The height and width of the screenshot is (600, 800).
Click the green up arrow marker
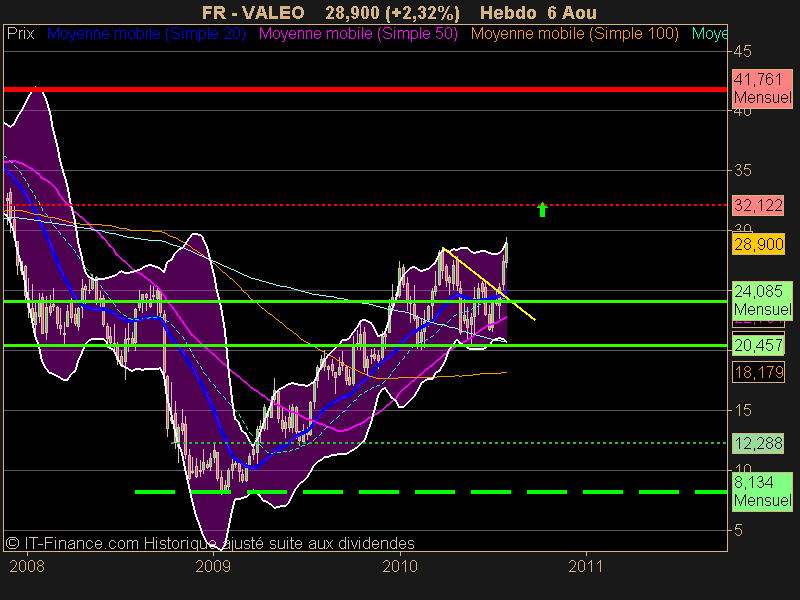tap(542, 209)
